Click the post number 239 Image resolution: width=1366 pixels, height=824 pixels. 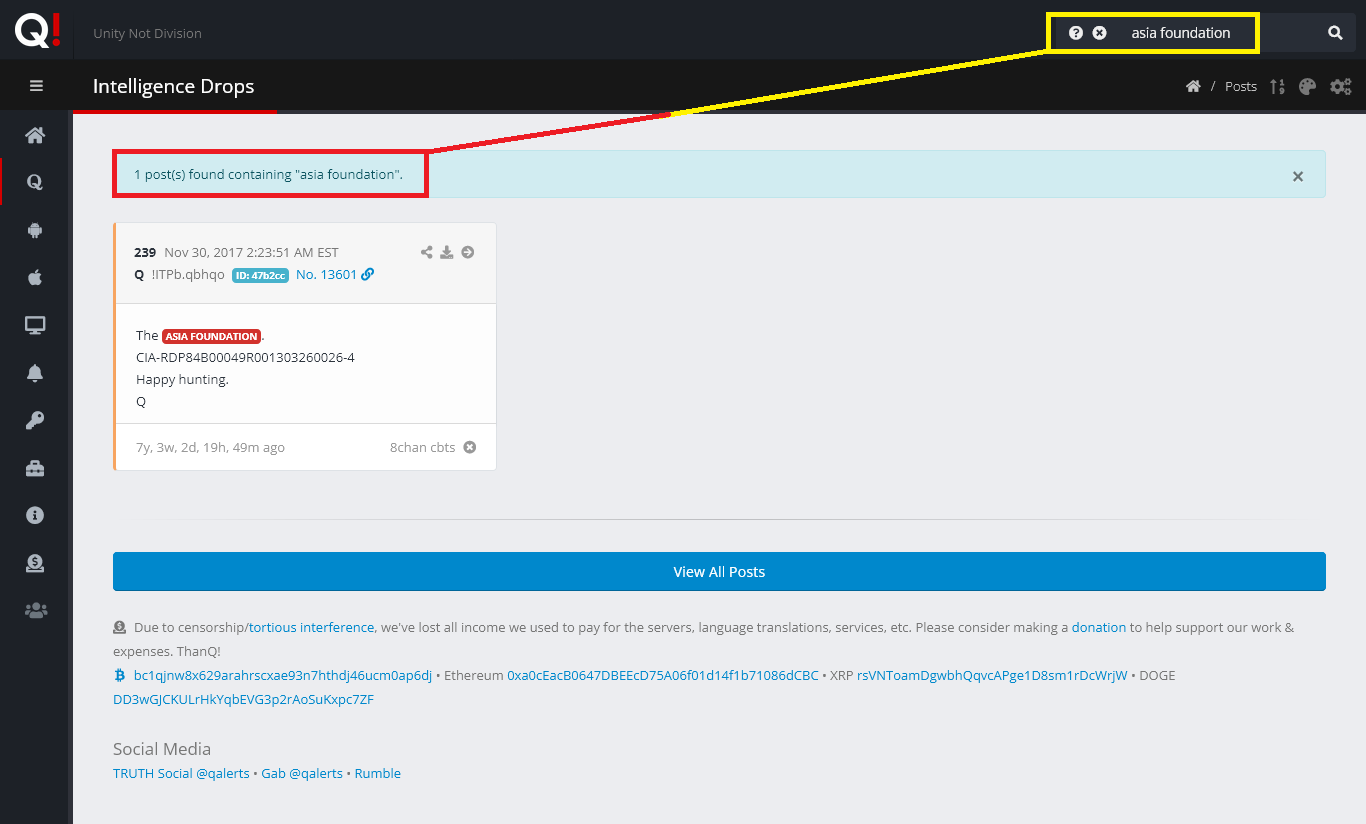point(145,252)
